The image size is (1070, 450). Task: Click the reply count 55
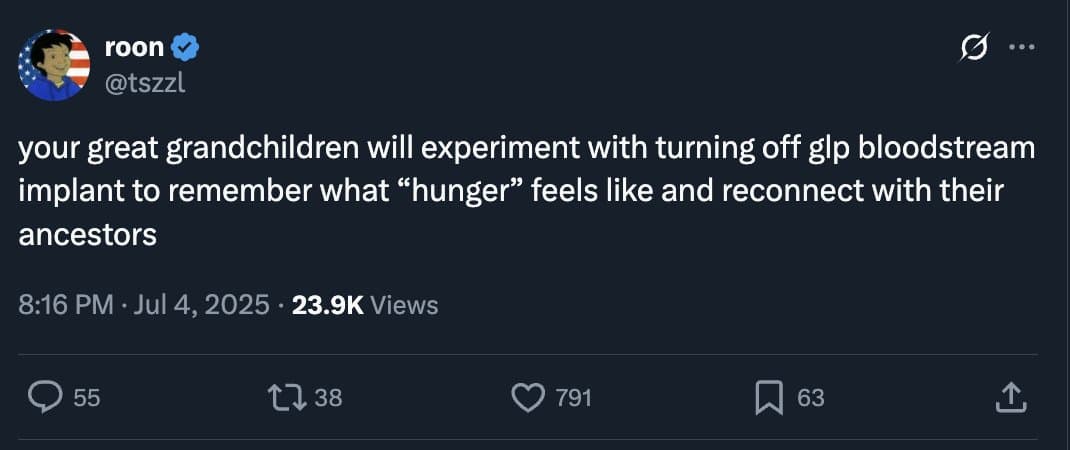click(x=87, y=398)
